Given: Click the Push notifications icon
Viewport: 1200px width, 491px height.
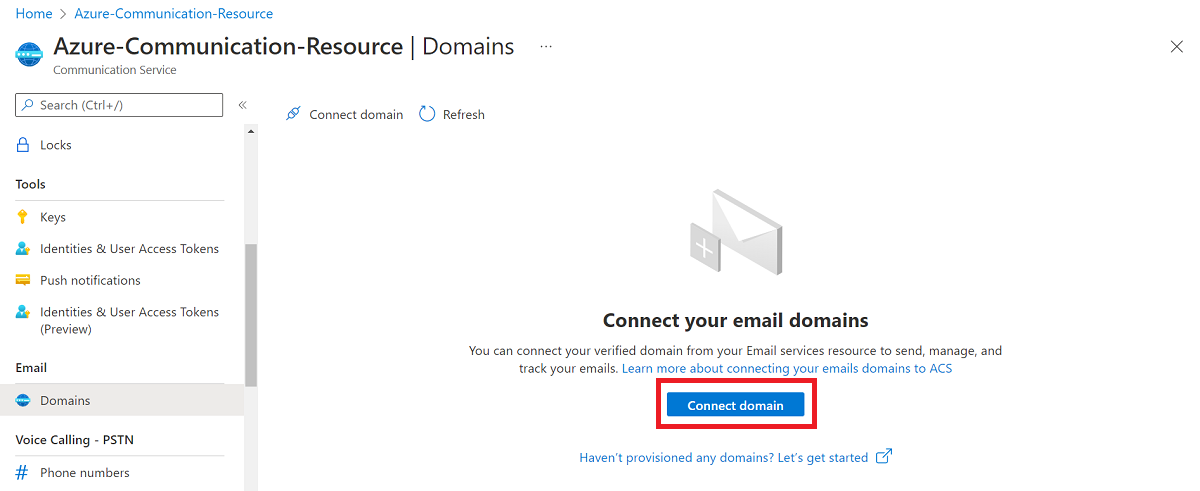Looking at the screenshot, I should click(23, 280).
